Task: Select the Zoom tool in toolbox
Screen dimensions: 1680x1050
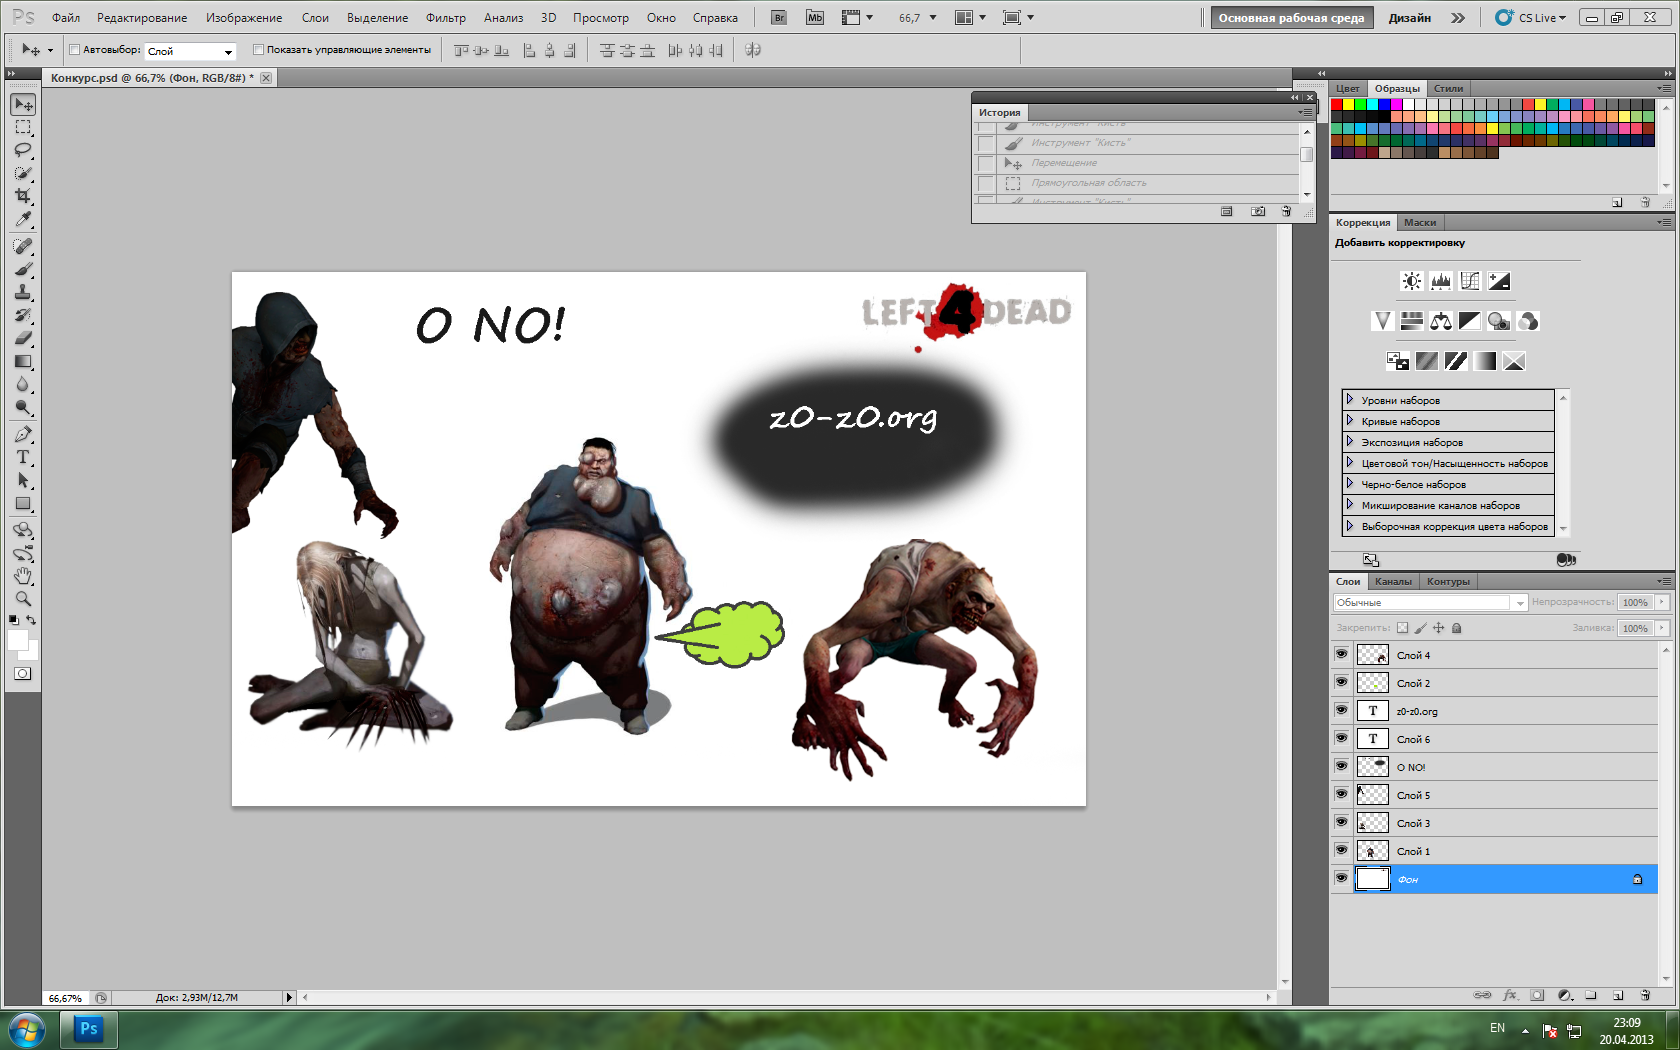Action: pos(23,599)
